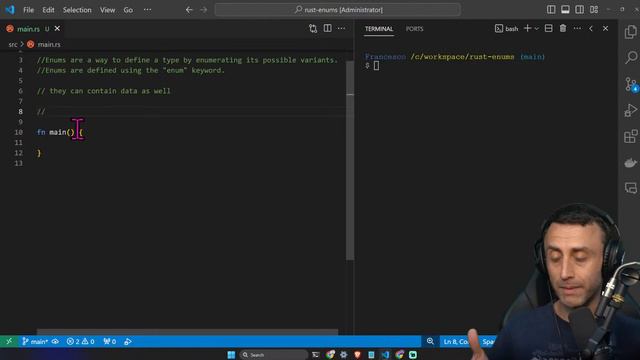Click the new terminal plus button
The image size is (640, 360).
(x=527, y=28)
